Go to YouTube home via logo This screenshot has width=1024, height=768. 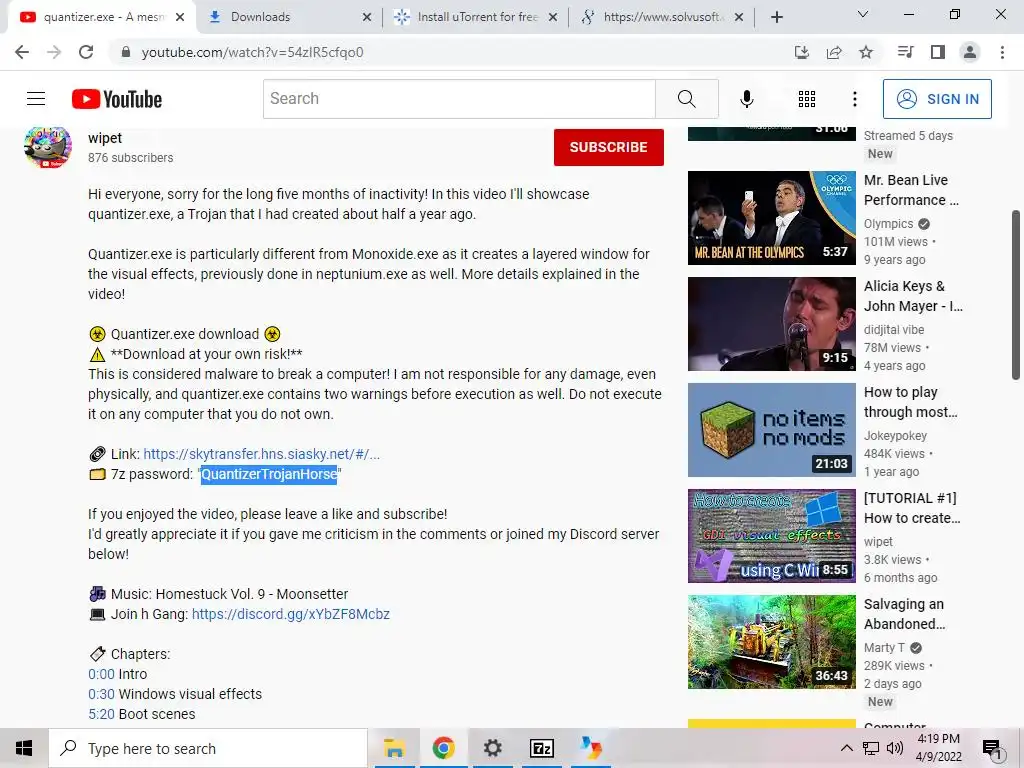point(117,99)
